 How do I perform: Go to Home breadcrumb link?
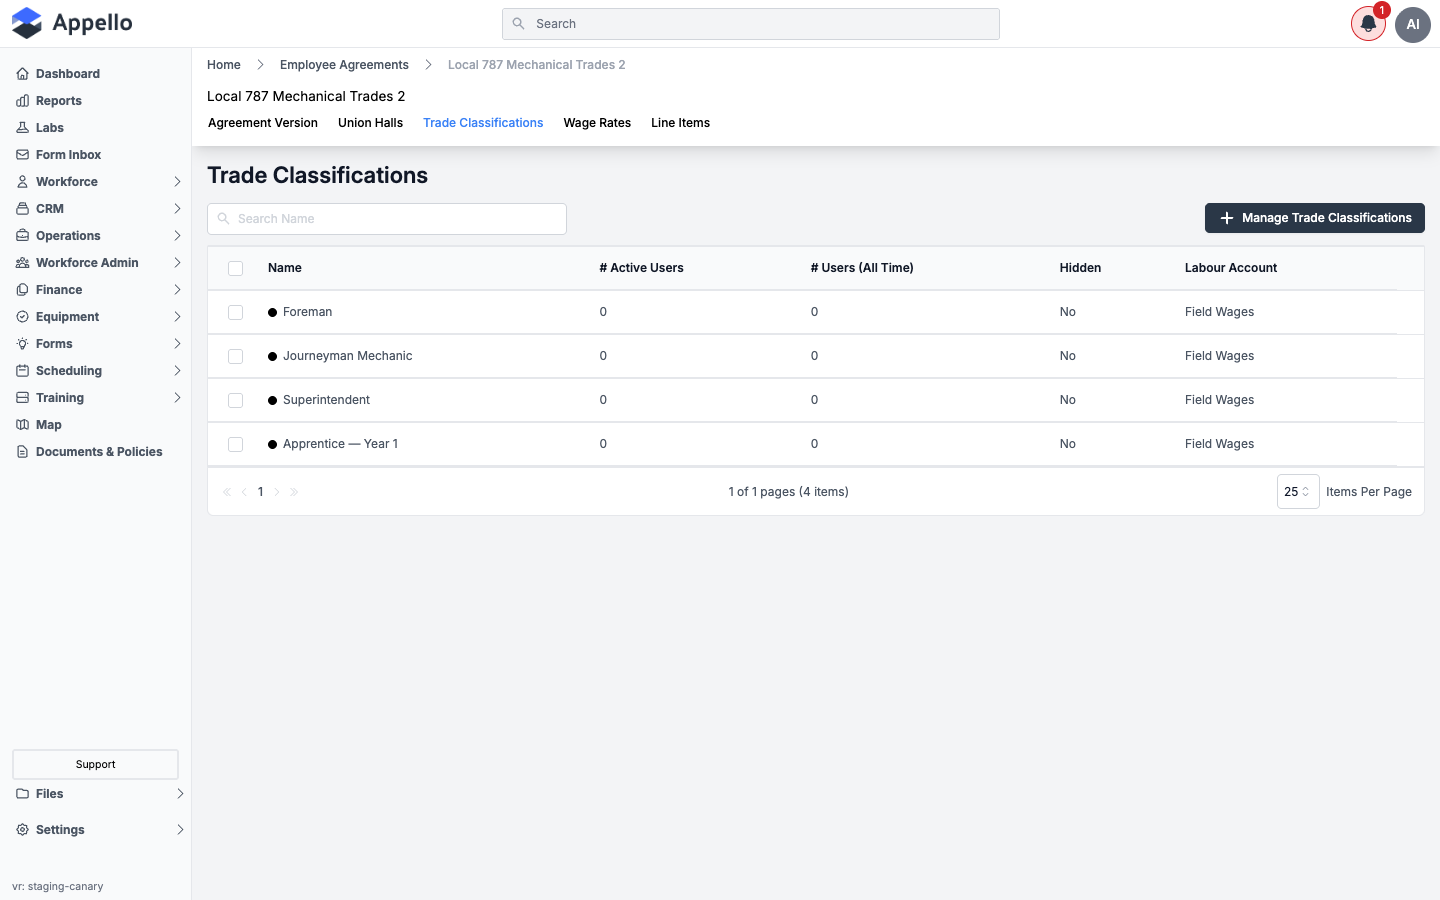(x=224, y=65)
